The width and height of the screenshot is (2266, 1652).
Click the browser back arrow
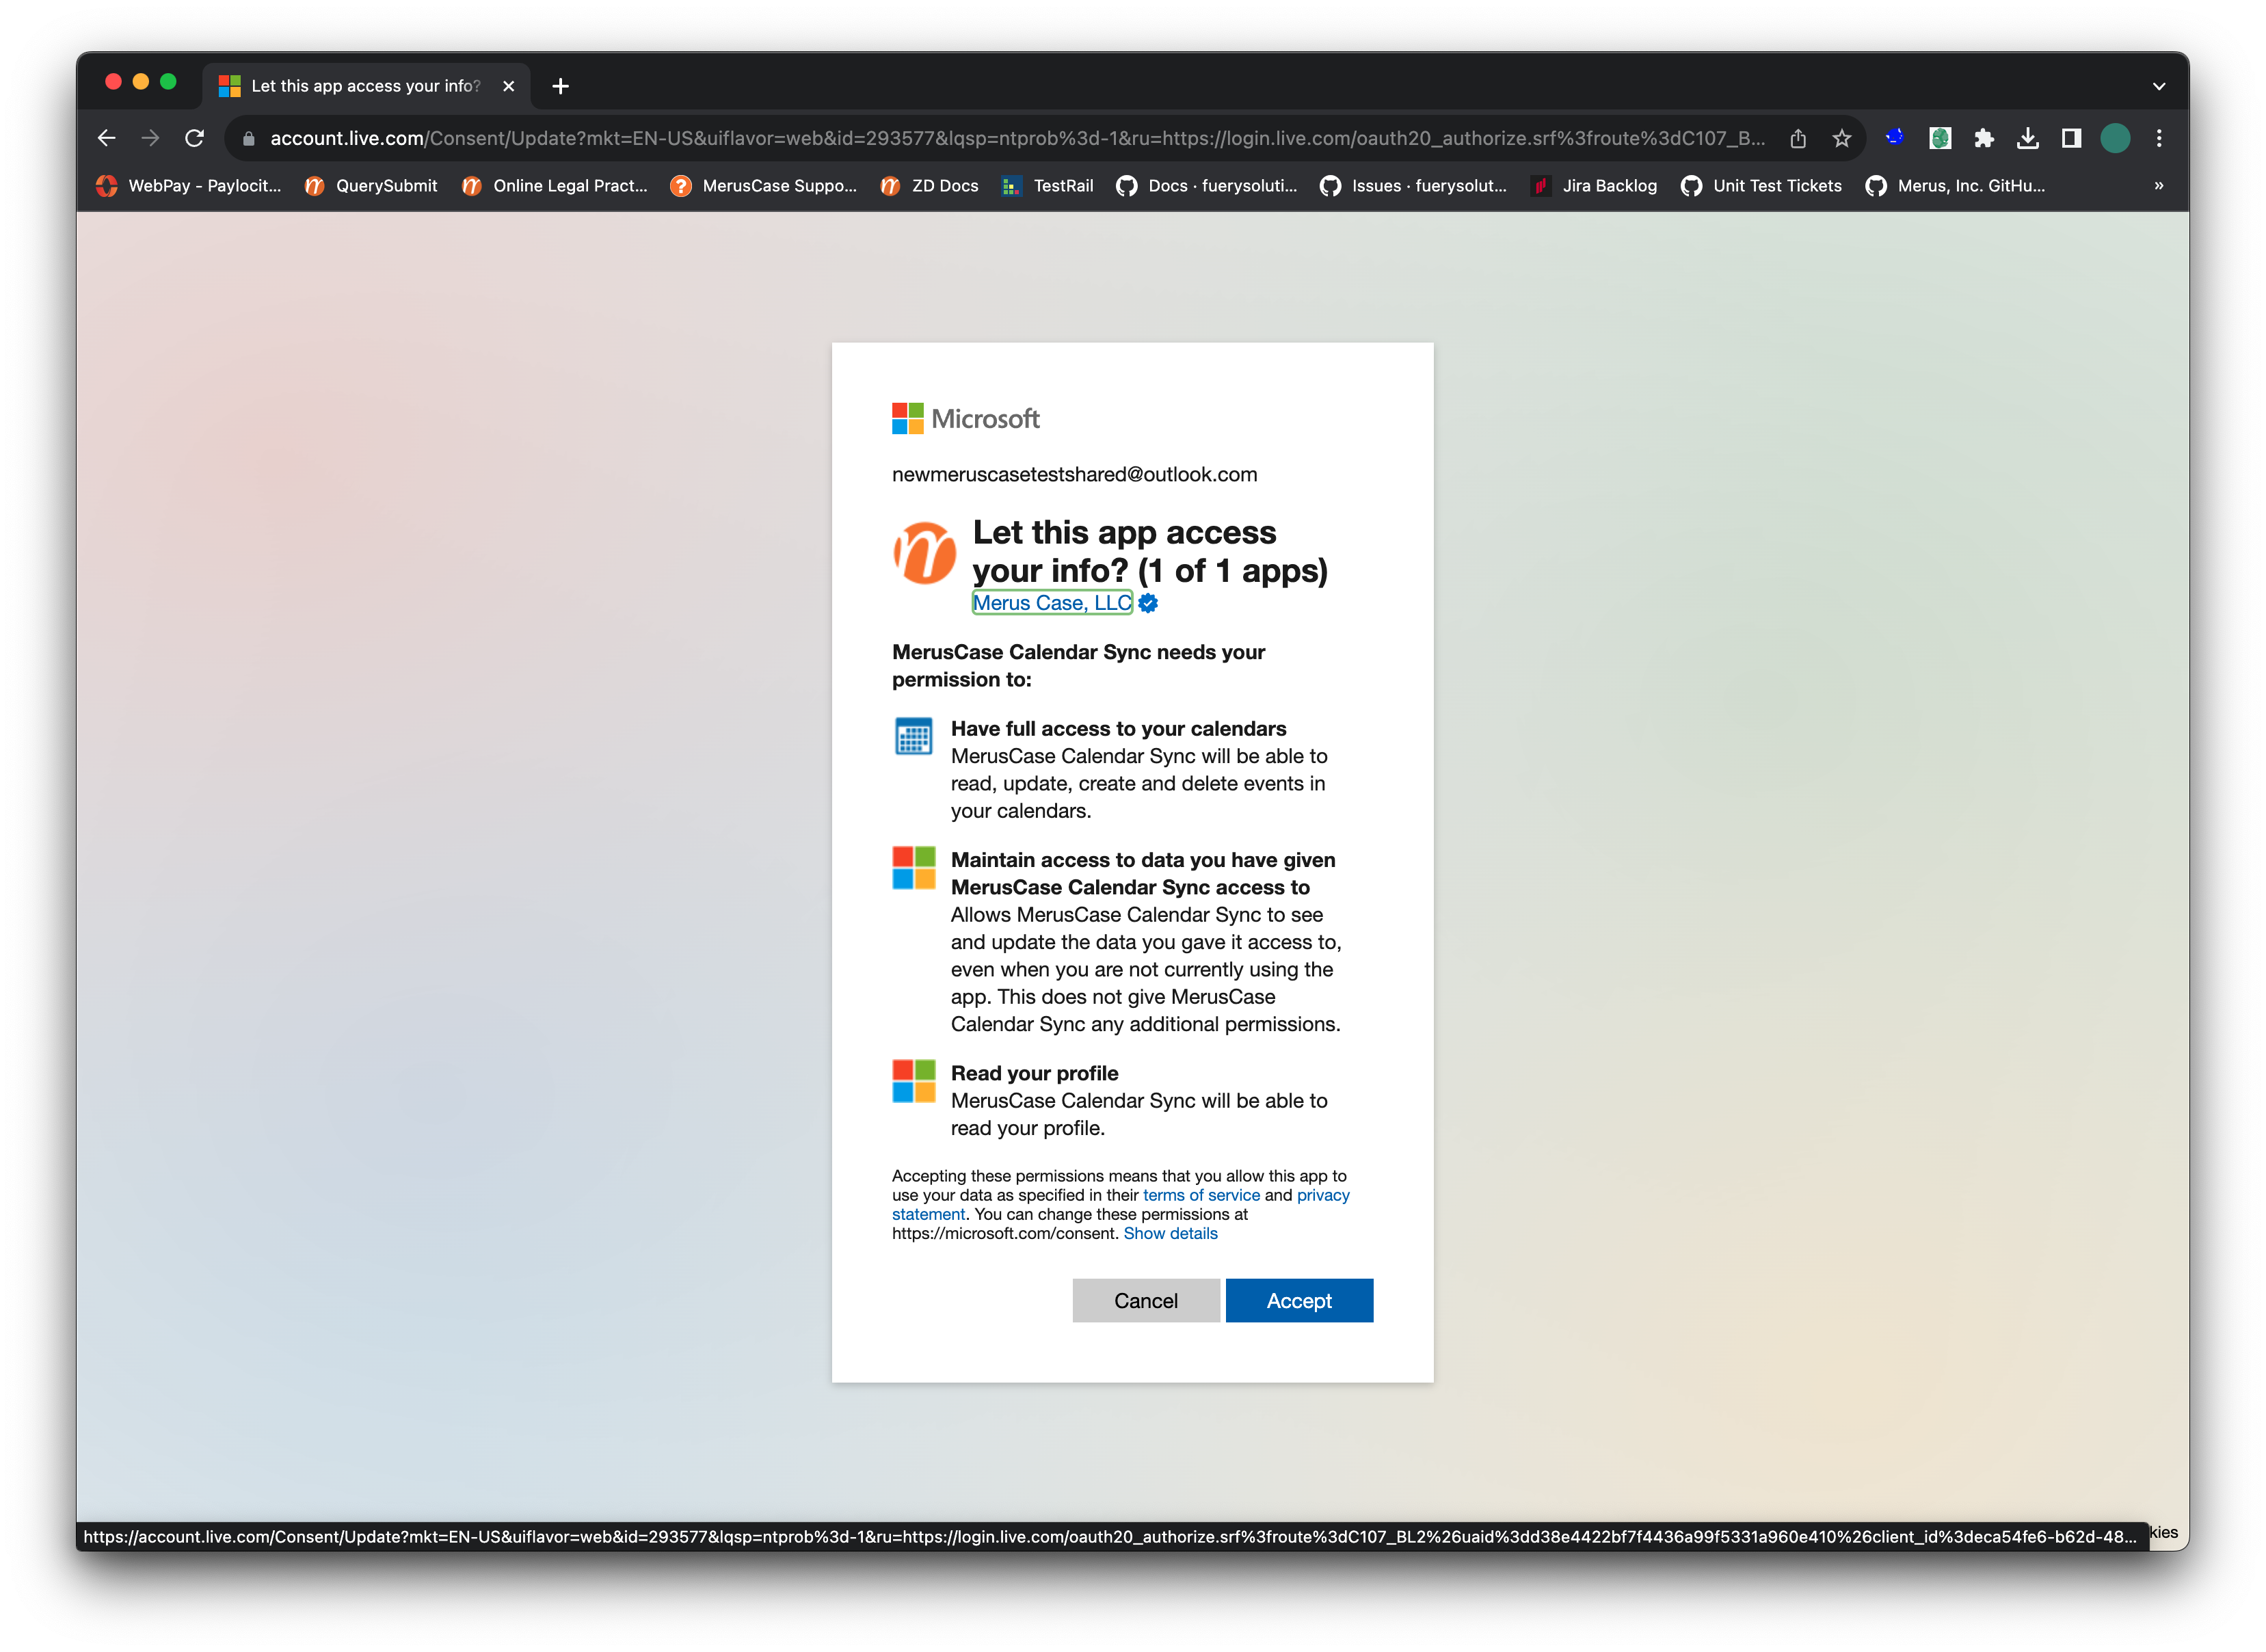click(x=107, y=138)
